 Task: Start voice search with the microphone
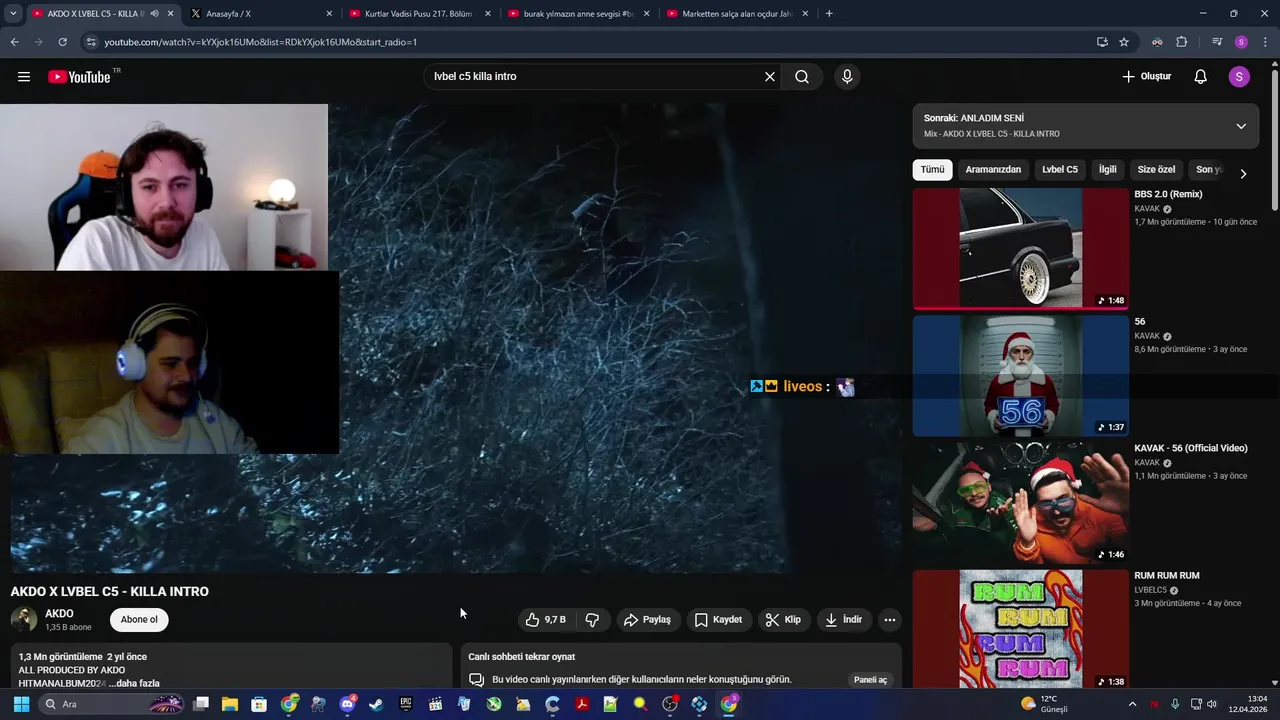pos(847,77)
